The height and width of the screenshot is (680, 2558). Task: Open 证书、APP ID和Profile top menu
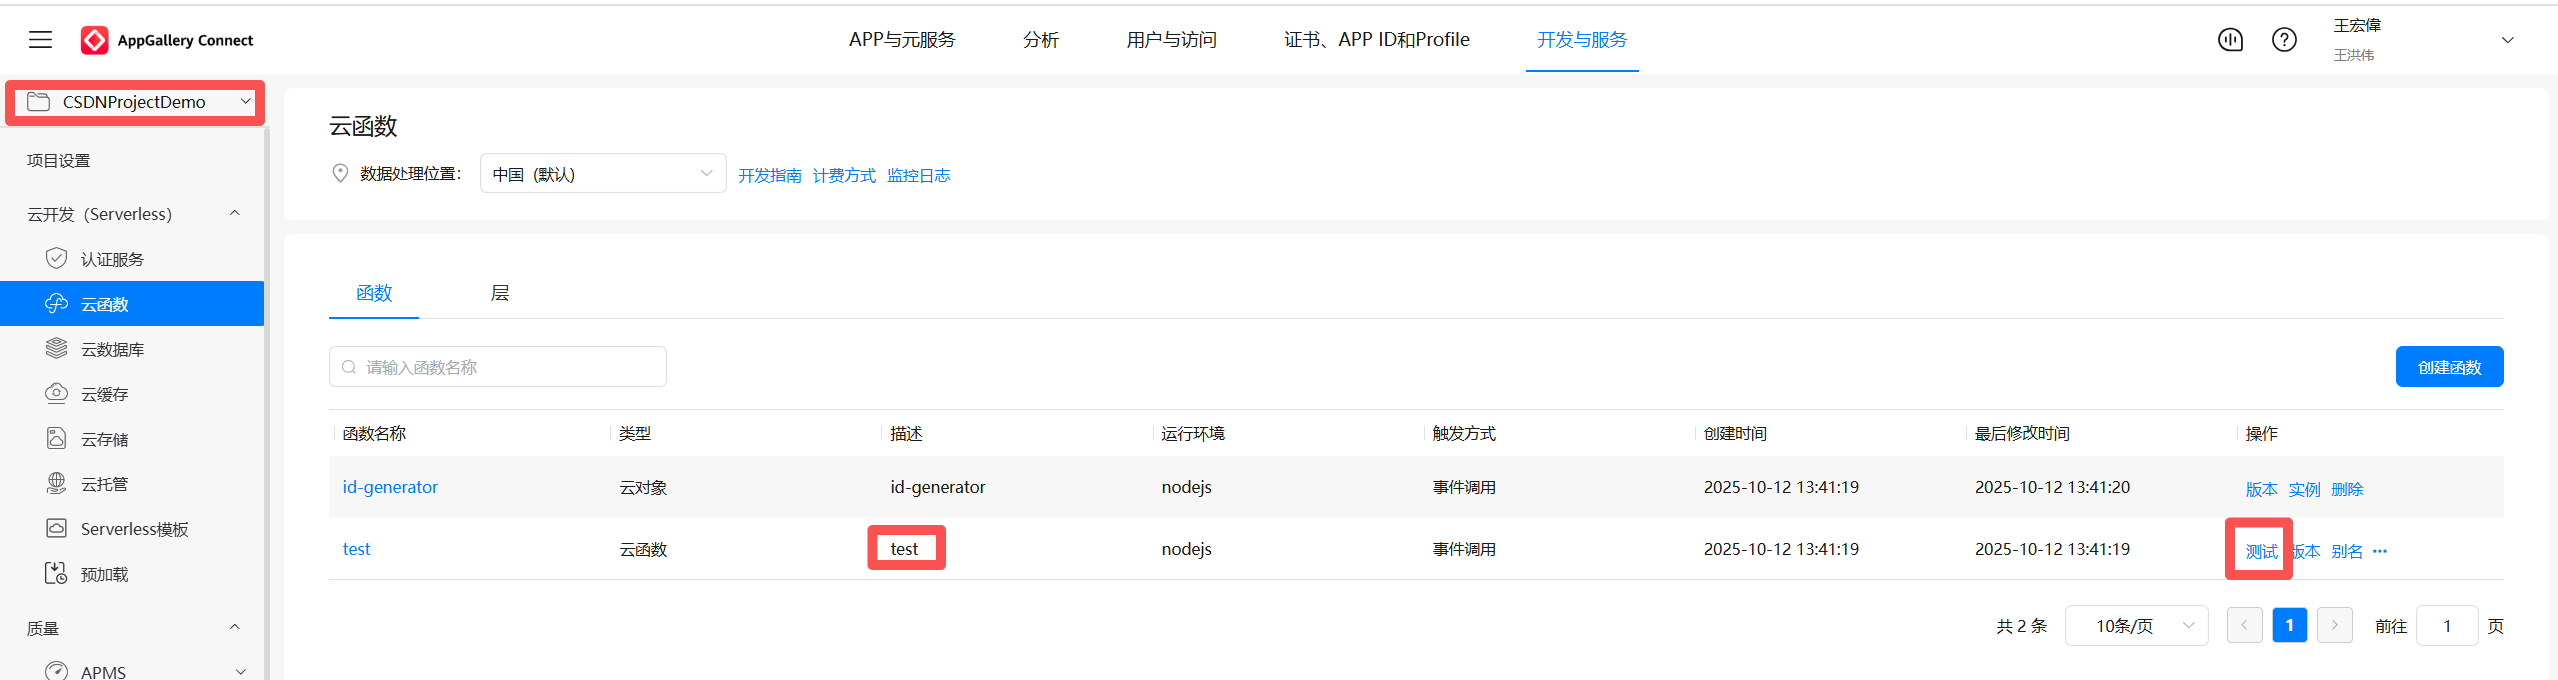(x=1377, y=40)
